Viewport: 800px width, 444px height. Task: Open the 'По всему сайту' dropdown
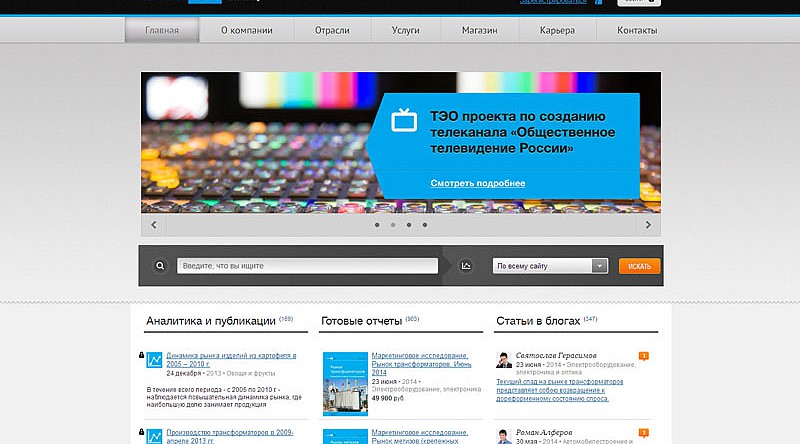[x=551, y=266]
